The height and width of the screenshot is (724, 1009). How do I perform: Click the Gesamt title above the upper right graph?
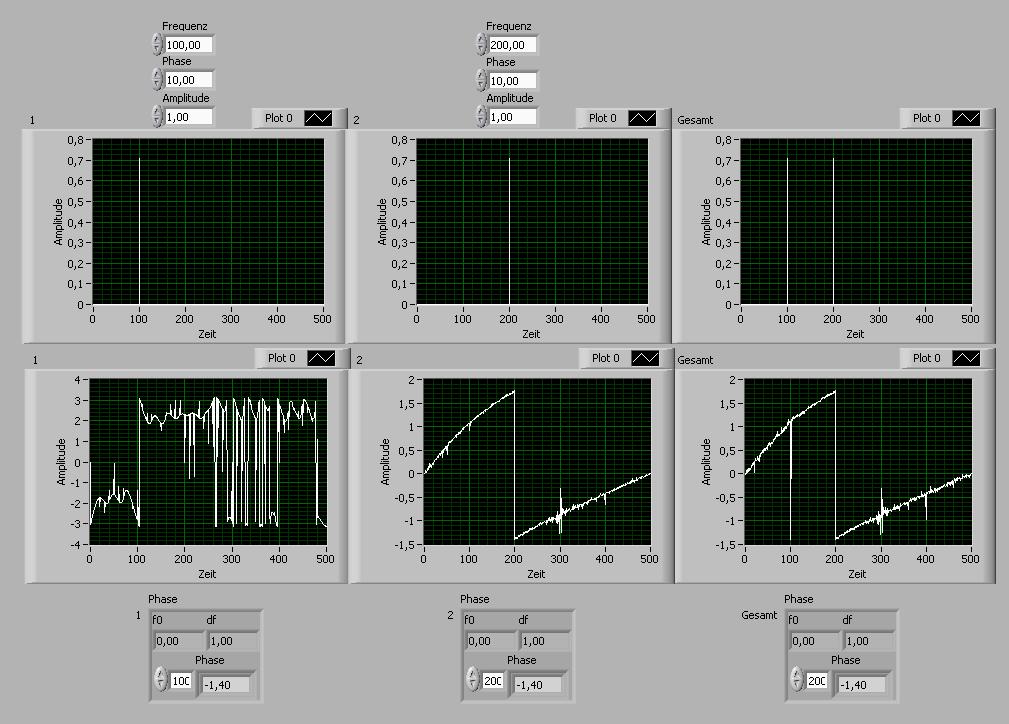695,120
